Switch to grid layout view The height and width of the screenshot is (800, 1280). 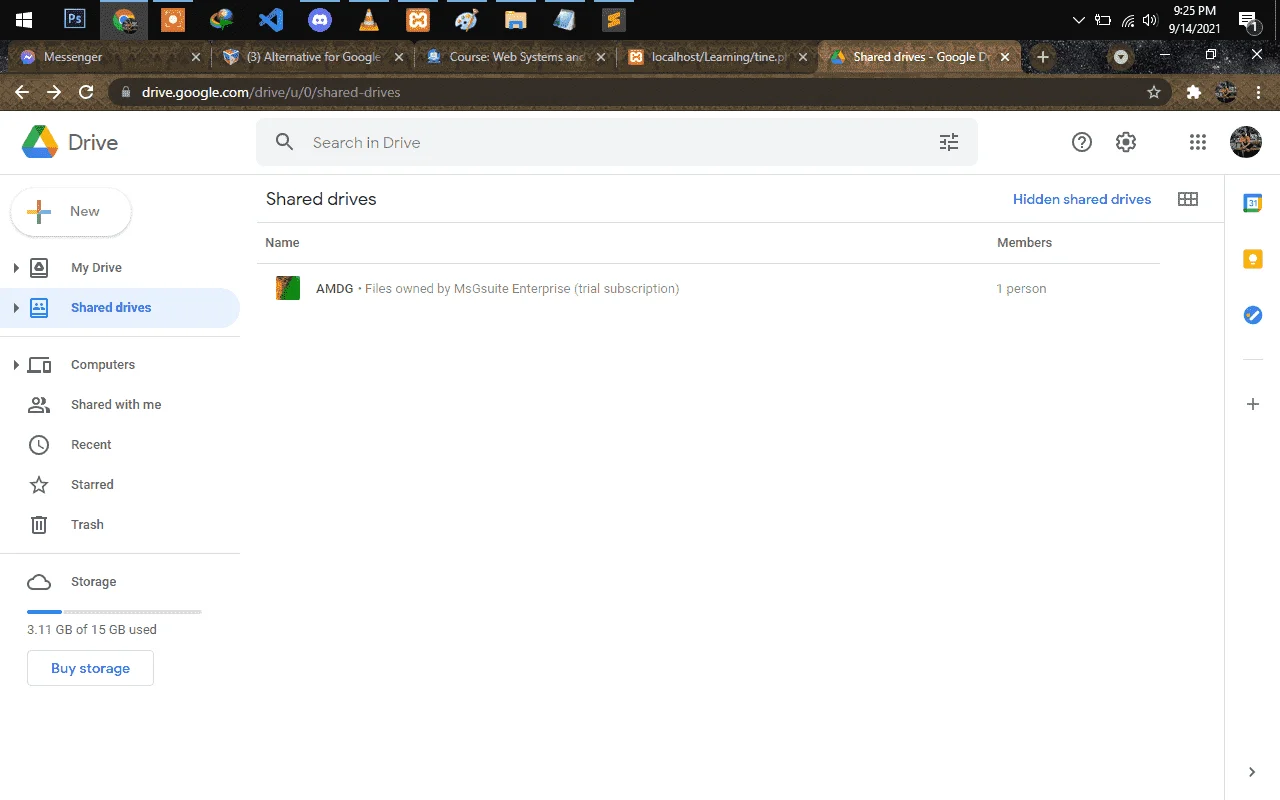tap(1188, 199)
